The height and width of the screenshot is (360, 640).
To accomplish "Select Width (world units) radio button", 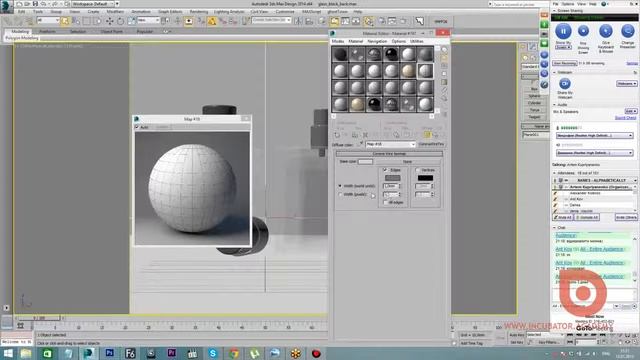I will pyautogui.click(x=340, y=186).
